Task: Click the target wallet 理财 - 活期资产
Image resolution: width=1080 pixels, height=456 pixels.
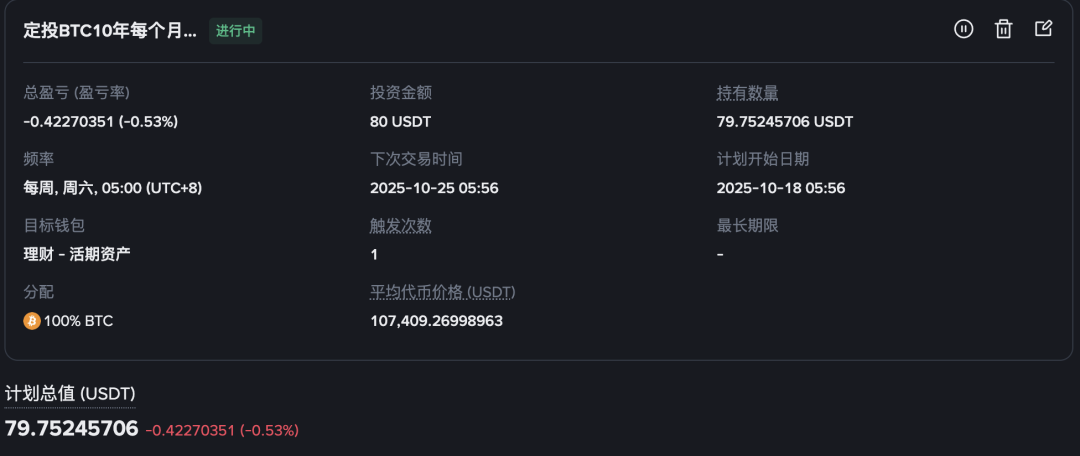Action: pyautogui.click(x=77, y=254)
